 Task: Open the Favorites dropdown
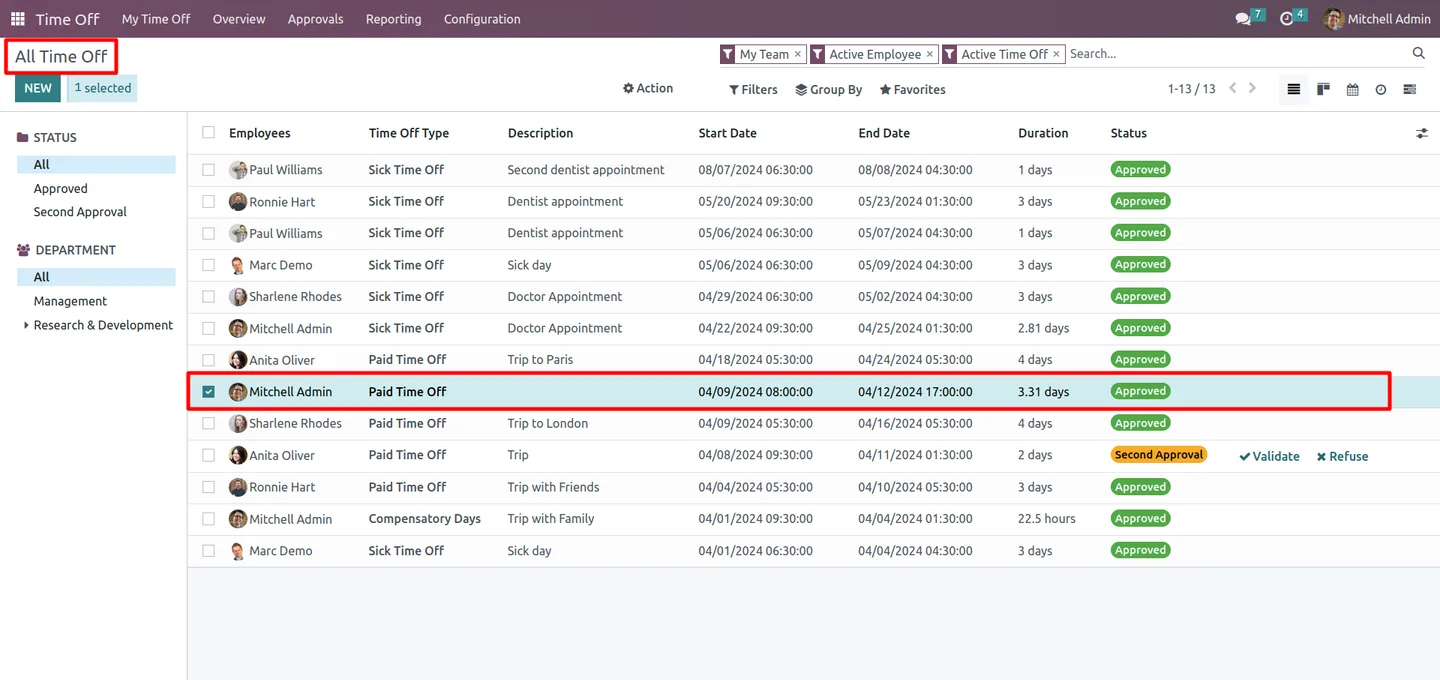pos(913,90)
